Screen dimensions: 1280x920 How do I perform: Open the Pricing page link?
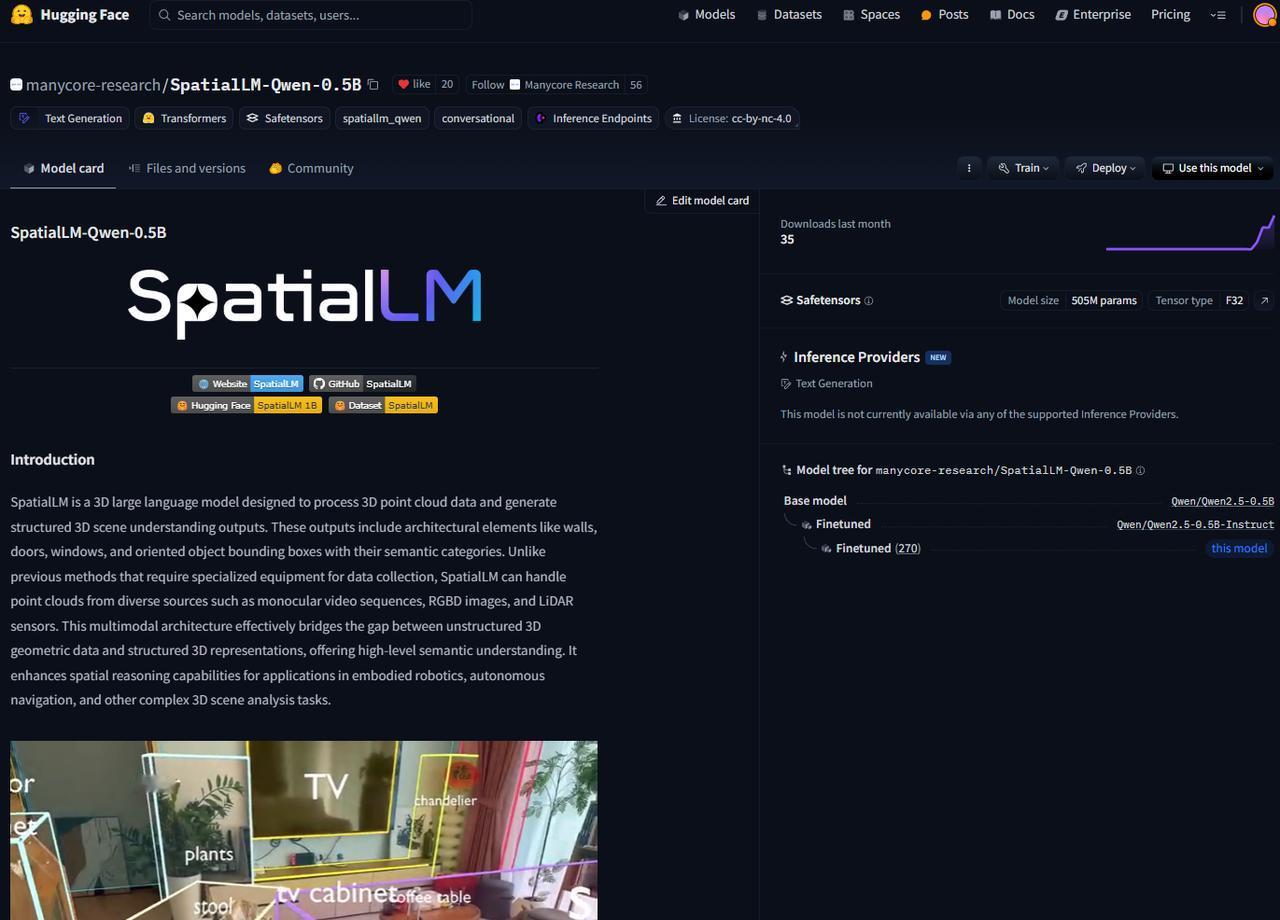1170,15
